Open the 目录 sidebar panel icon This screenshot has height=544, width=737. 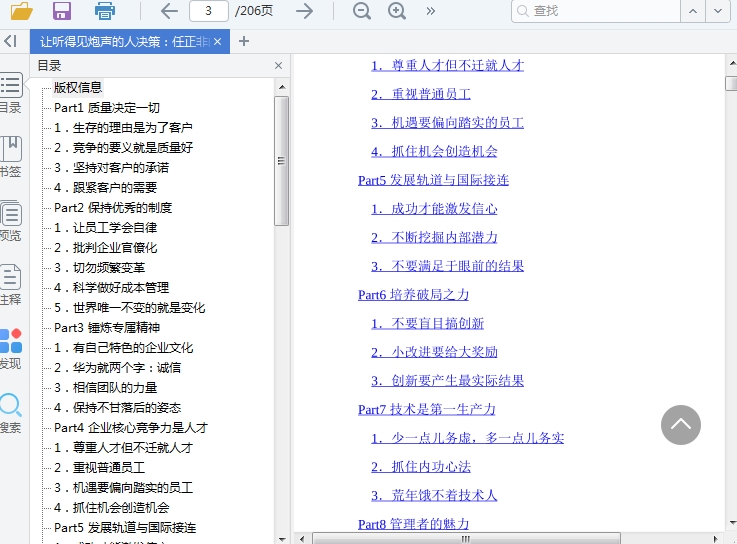(10, 93)
